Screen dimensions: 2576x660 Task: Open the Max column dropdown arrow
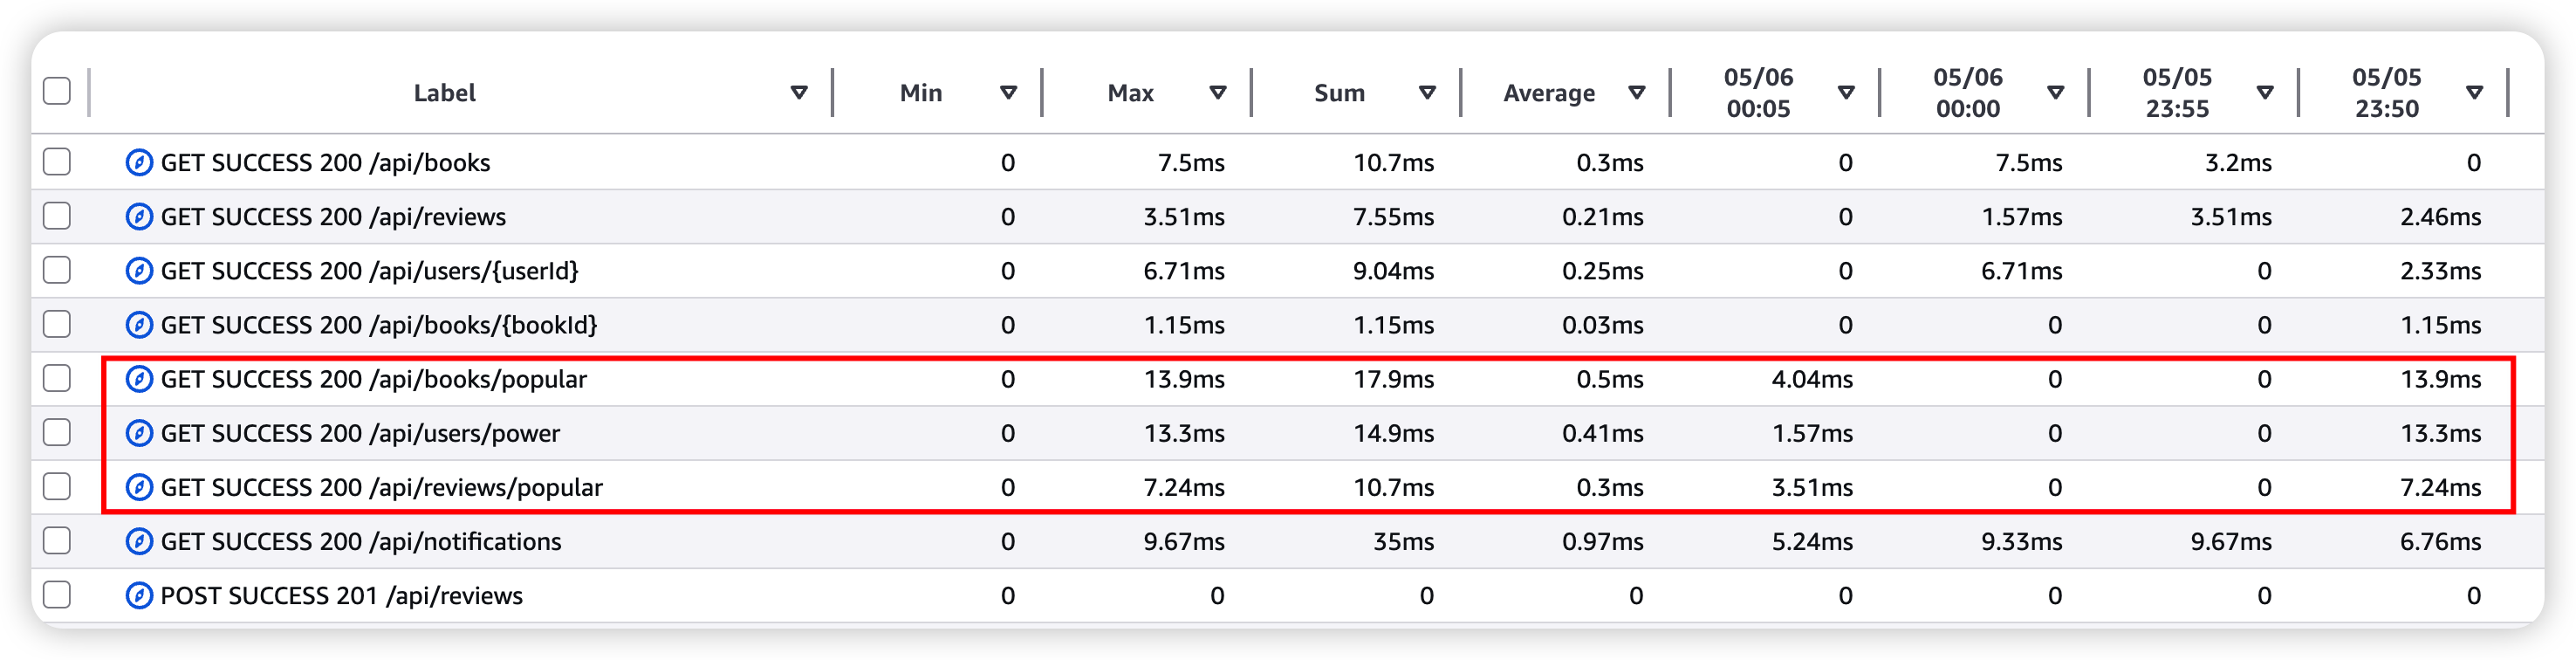[x=1218, y=92]
